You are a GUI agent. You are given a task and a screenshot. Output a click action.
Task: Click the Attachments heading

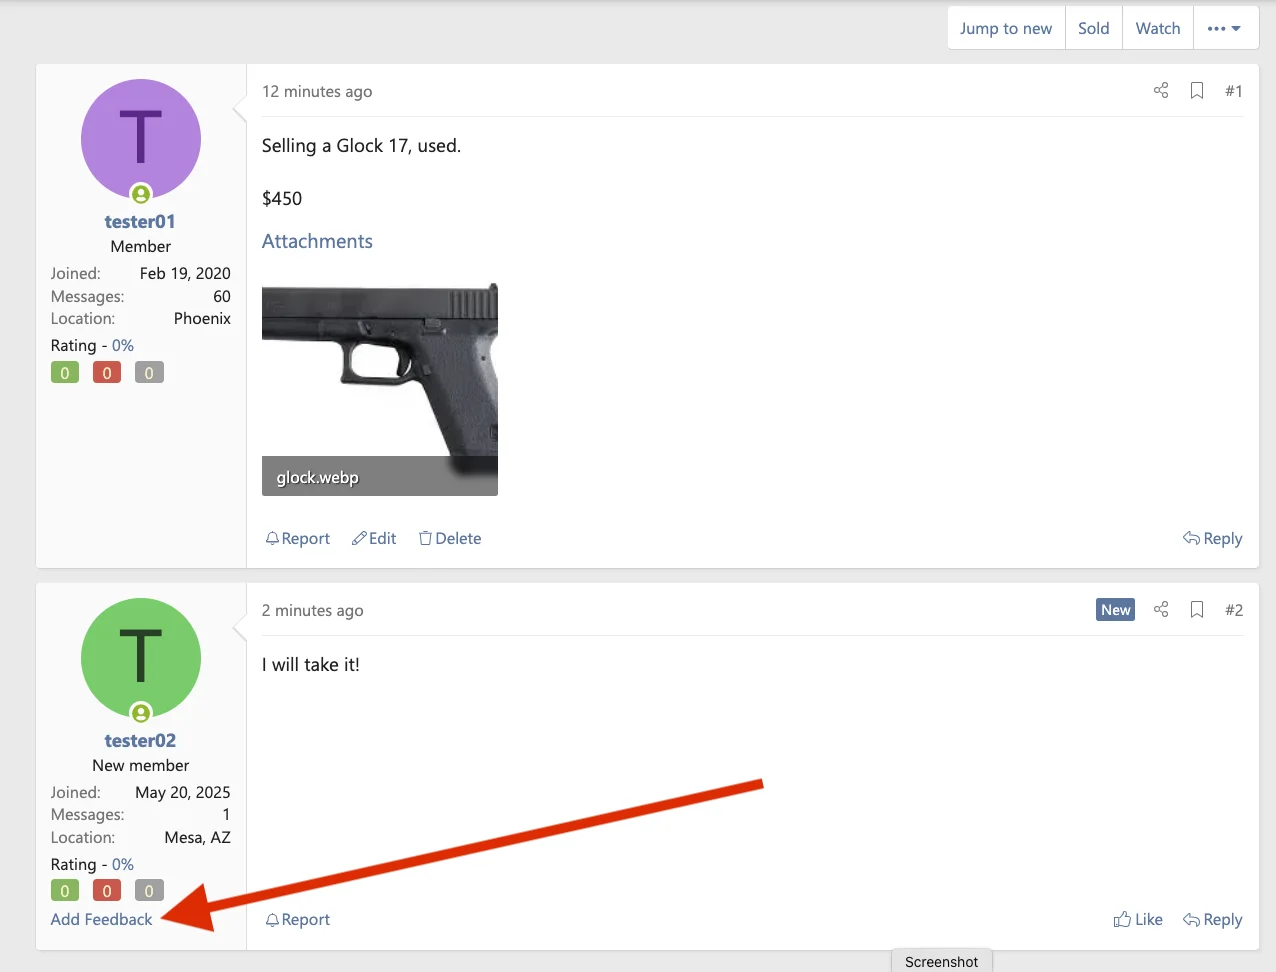click(x=317, y=242)
